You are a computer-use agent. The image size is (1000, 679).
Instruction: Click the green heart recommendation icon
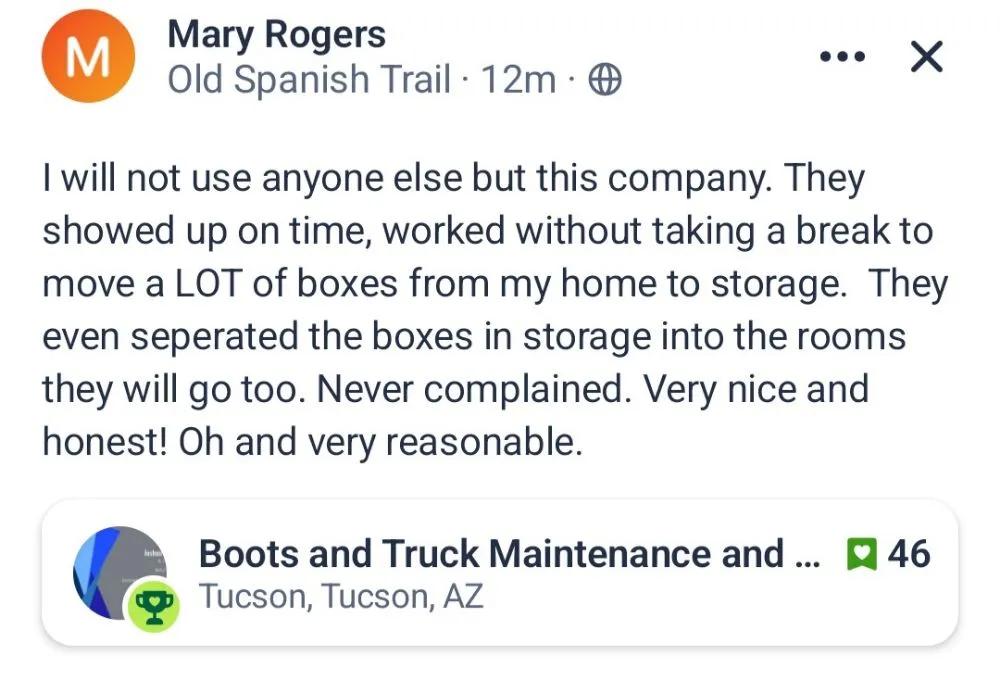point(862,553)
